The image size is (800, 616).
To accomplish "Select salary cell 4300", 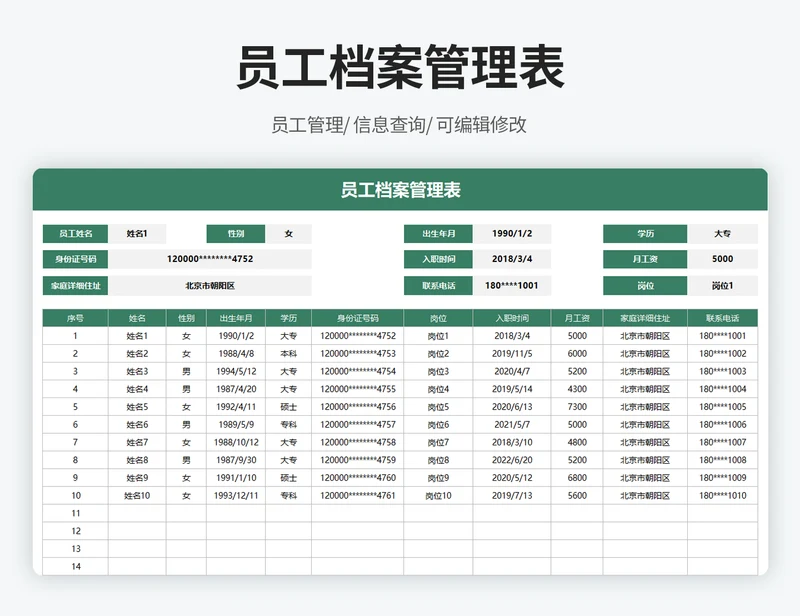I will coord(577,389).
